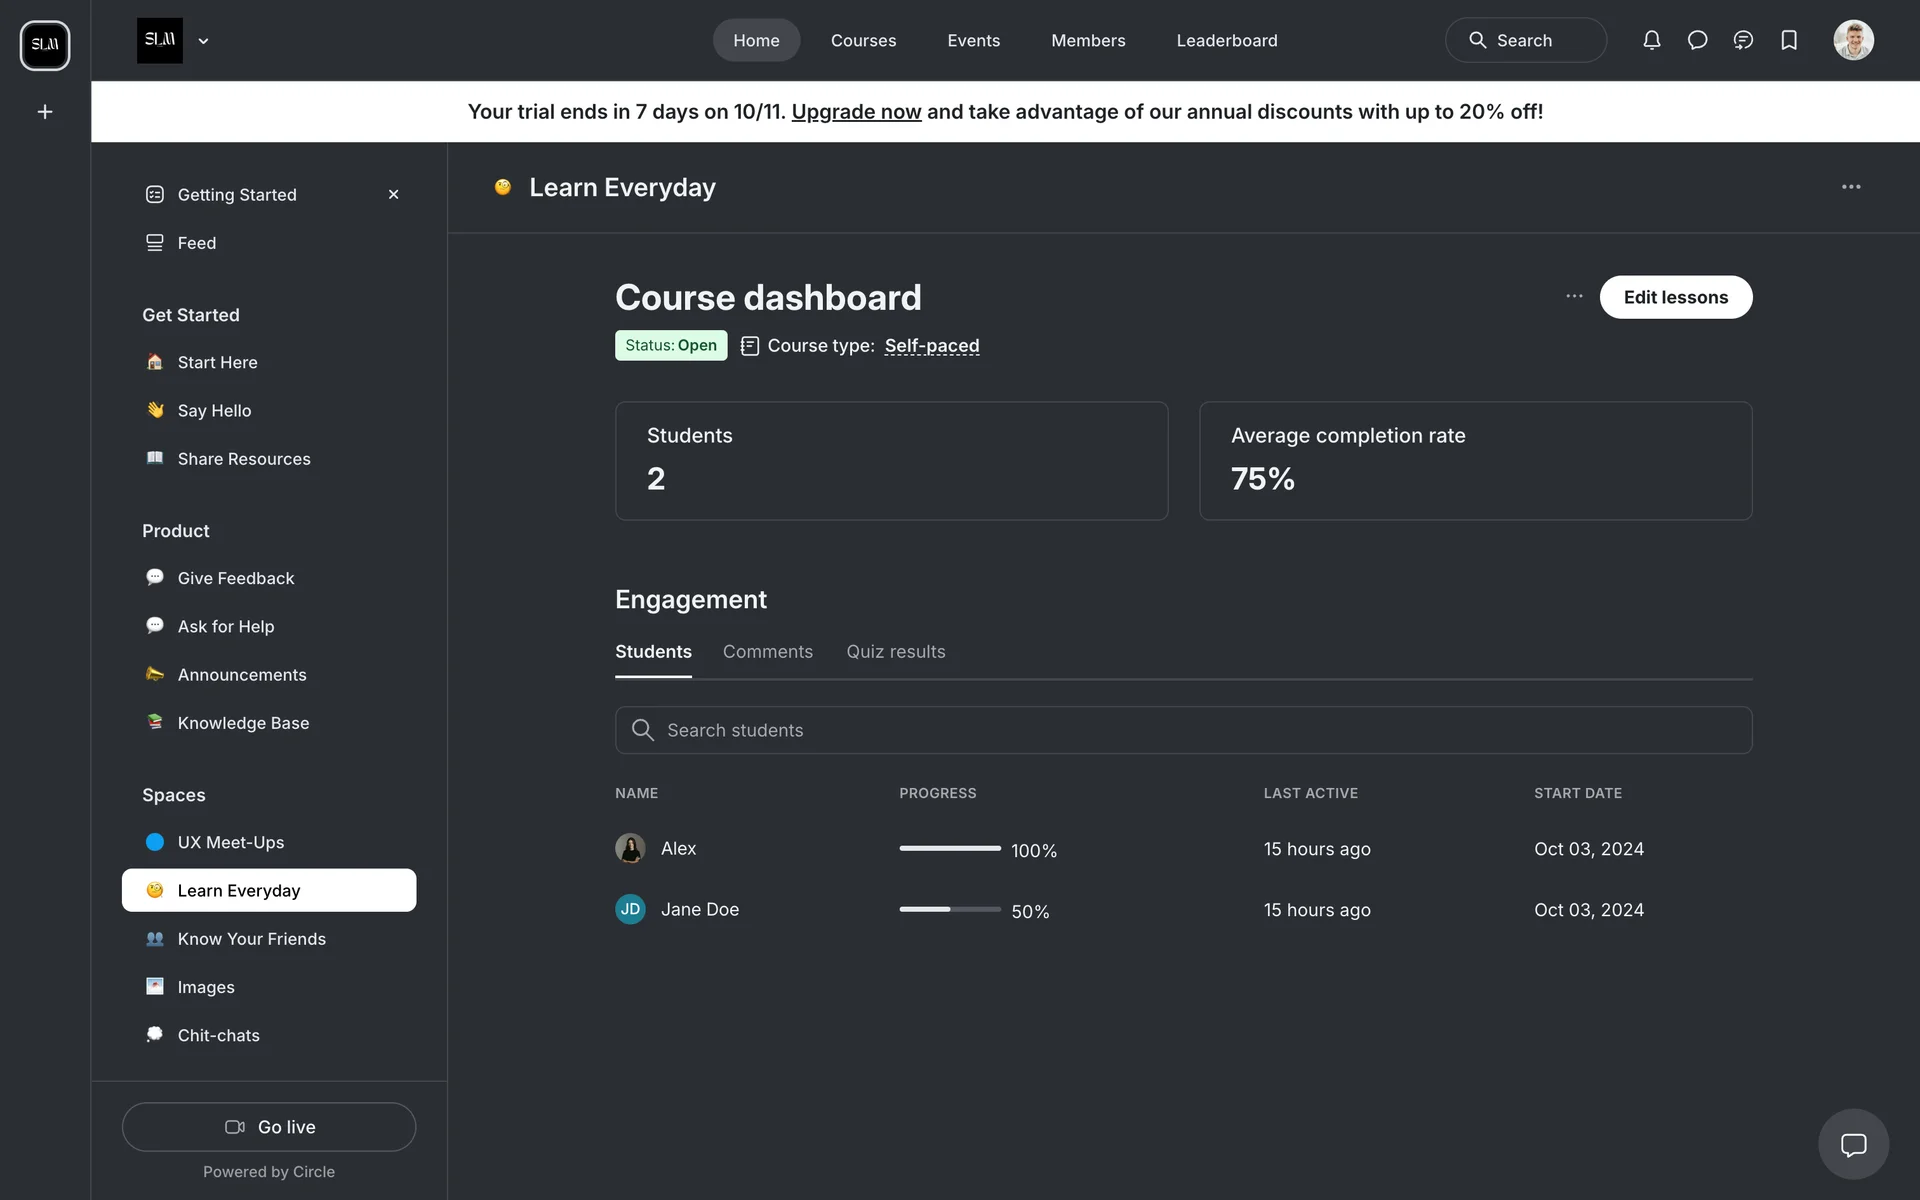Click the plus icon to add community
Image resolution: width=1920 pixels, height=1200 pixels.
[x=45, y=112]
